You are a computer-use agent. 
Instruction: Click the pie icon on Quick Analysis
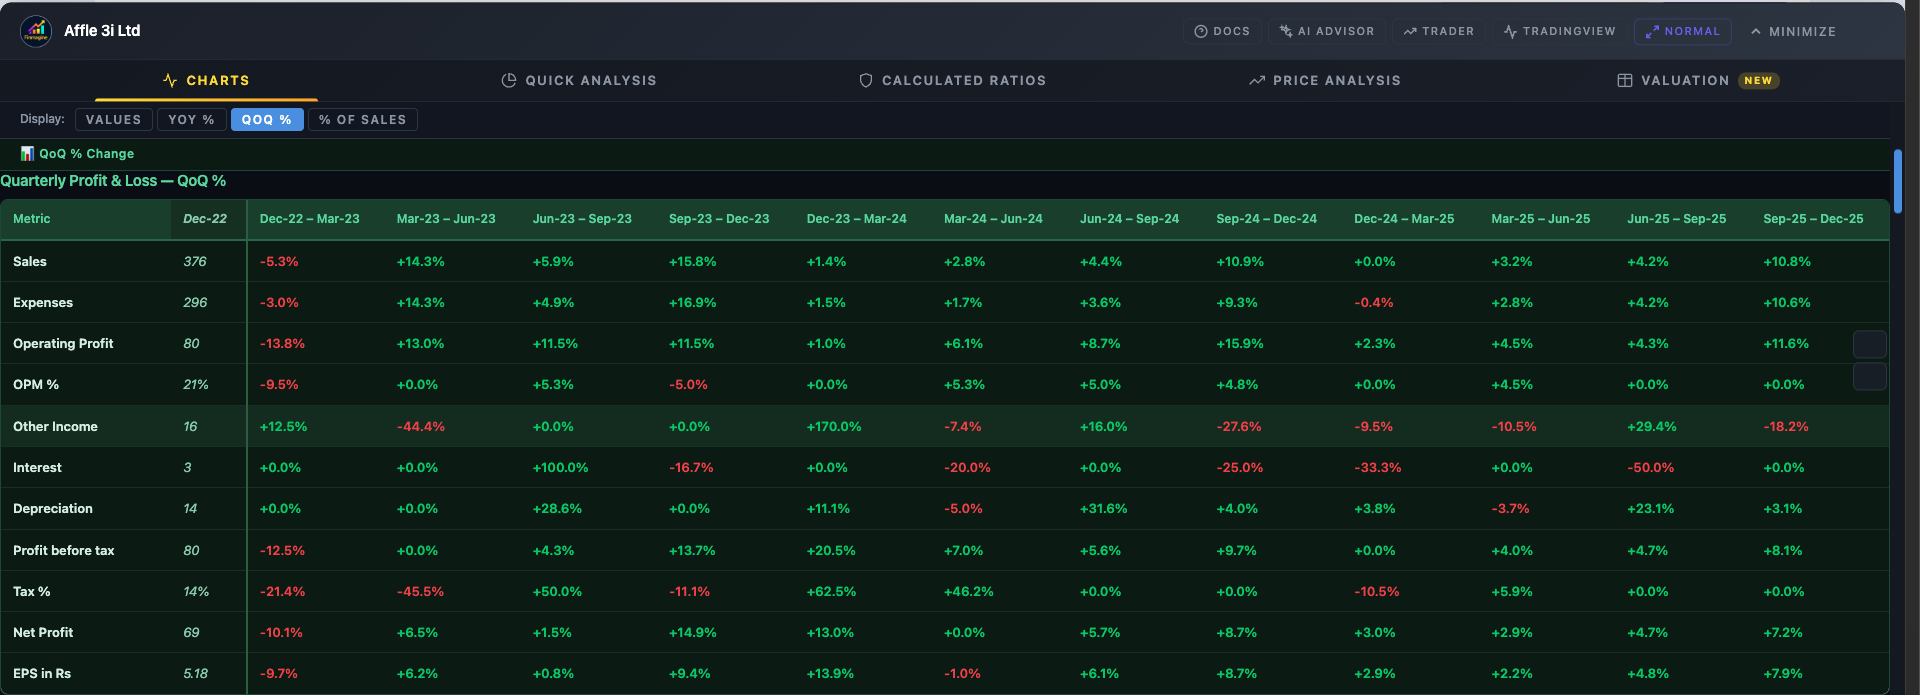[x=509, y=81]
